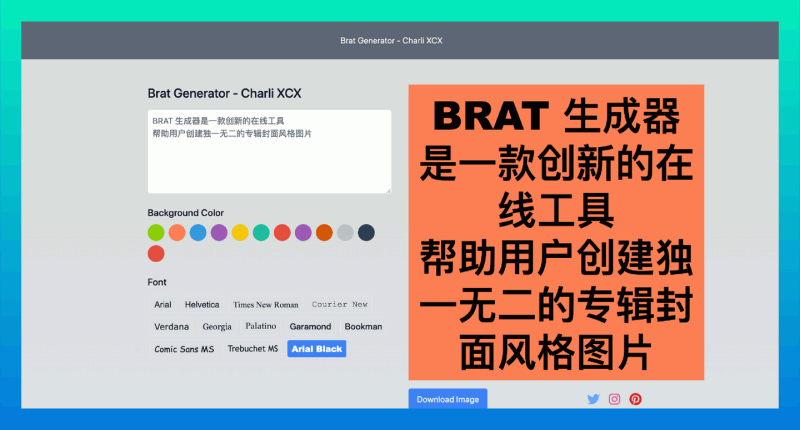The image size is (800, 430).
Task: Click the Background Color label
Action: pyautogui.click(x=186, y=213)
